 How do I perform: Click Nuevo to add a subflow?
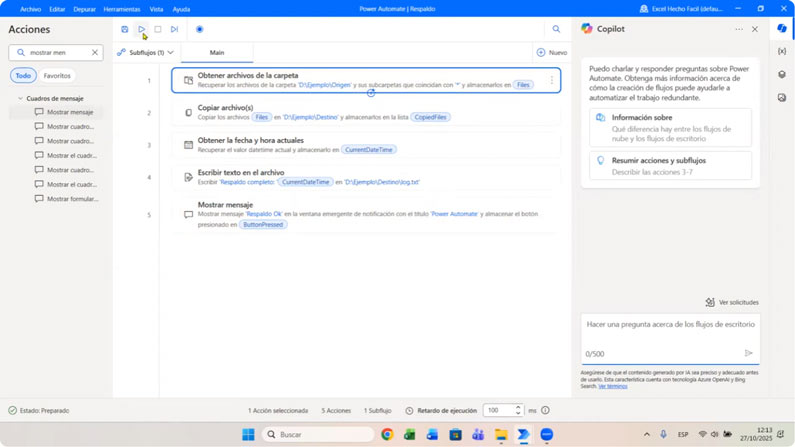(x=552, y=52)
